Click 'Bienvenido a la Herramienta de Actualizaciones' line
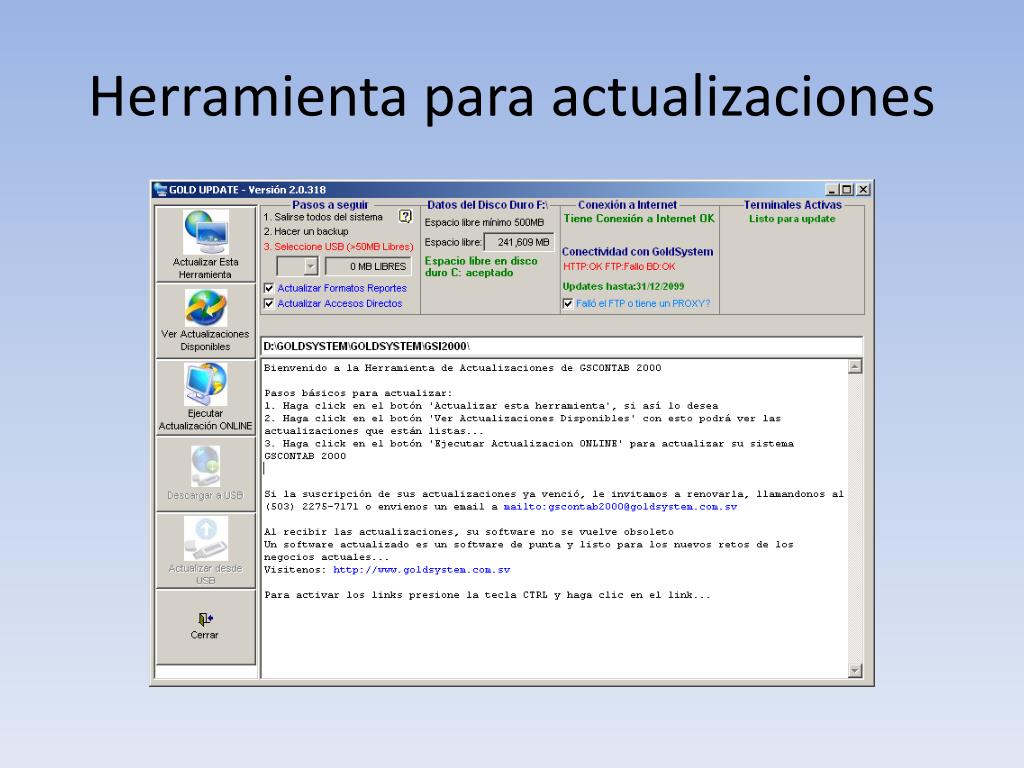The height and width of the screenshot is (768, 1024). (462, 368)
